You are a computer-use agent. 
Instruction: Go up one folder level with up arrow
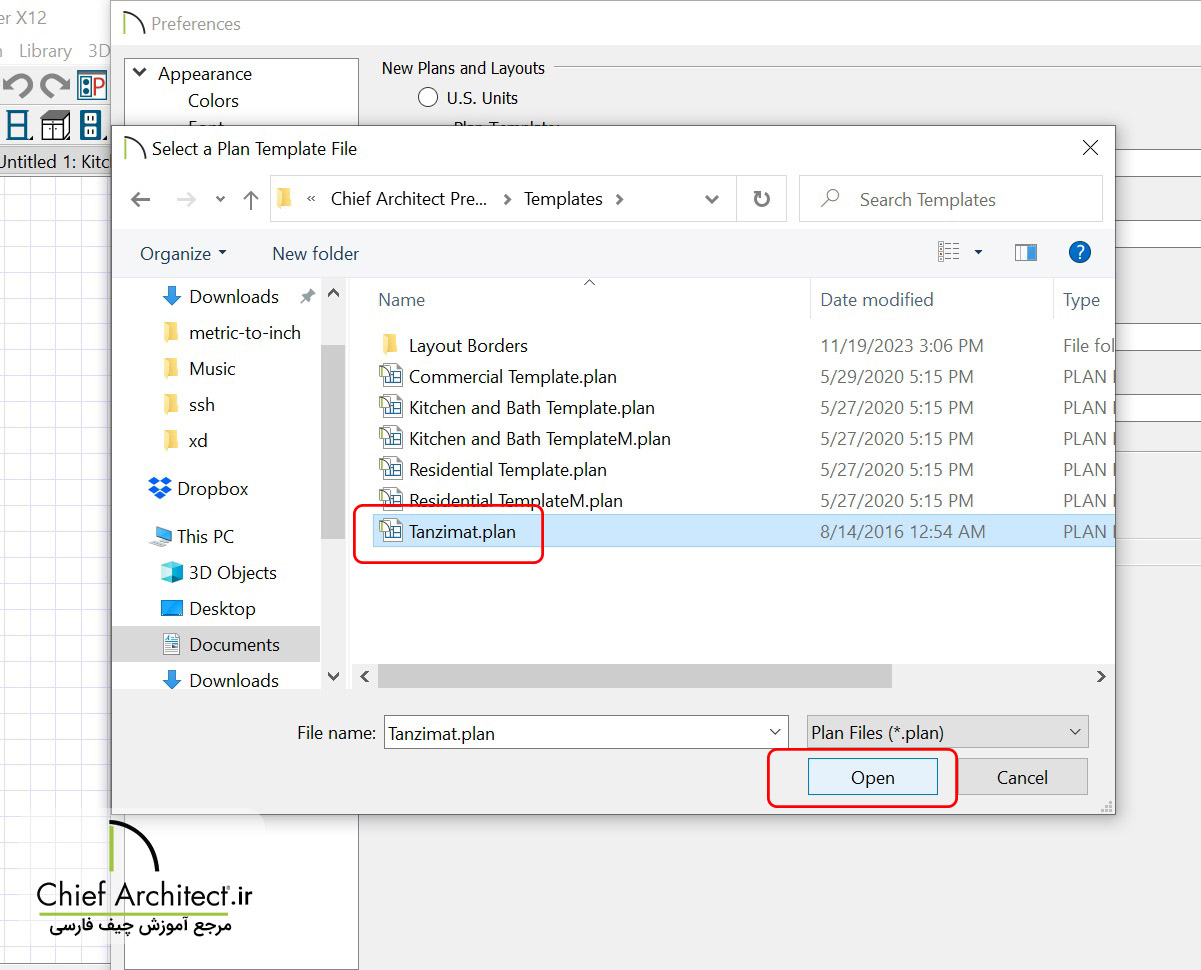[x=251, y=199]
